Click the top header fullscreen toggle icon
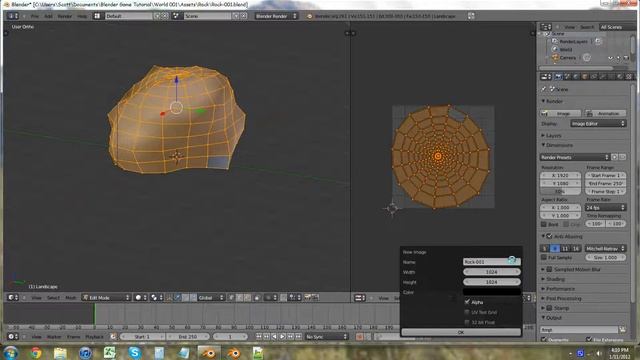The height and width of the screenshot is (360, 640). tap(471, 16)
